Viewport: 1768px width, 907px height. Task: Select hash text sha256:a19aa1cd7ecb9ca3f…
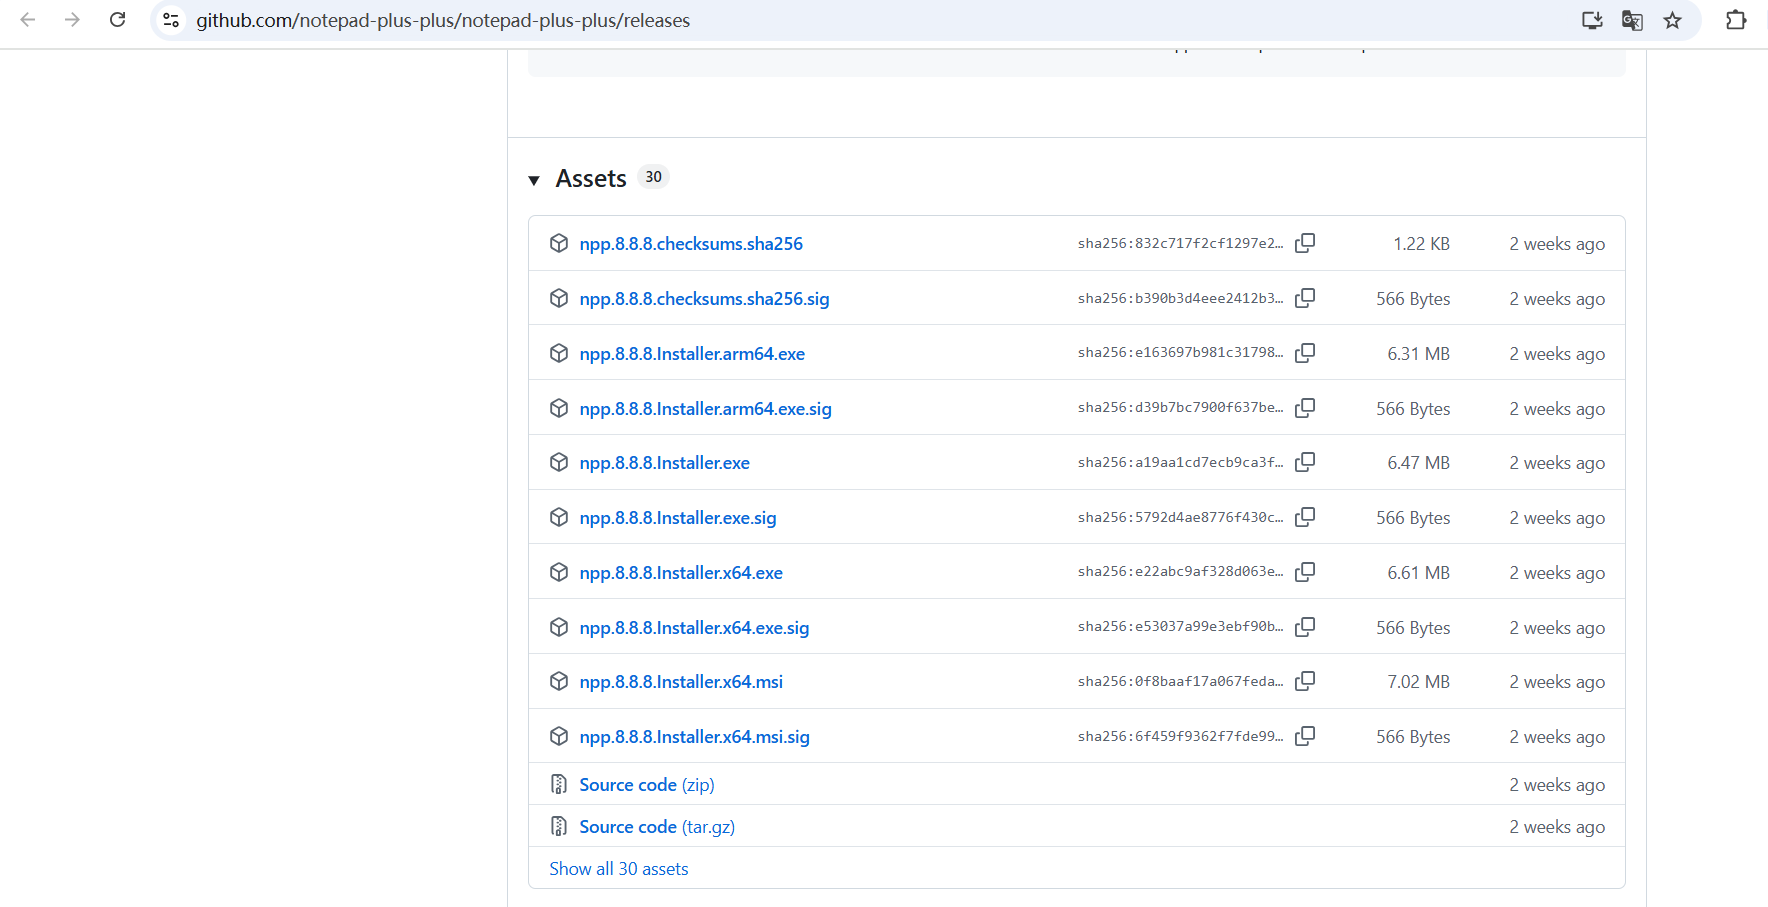tap(1180, 463)
